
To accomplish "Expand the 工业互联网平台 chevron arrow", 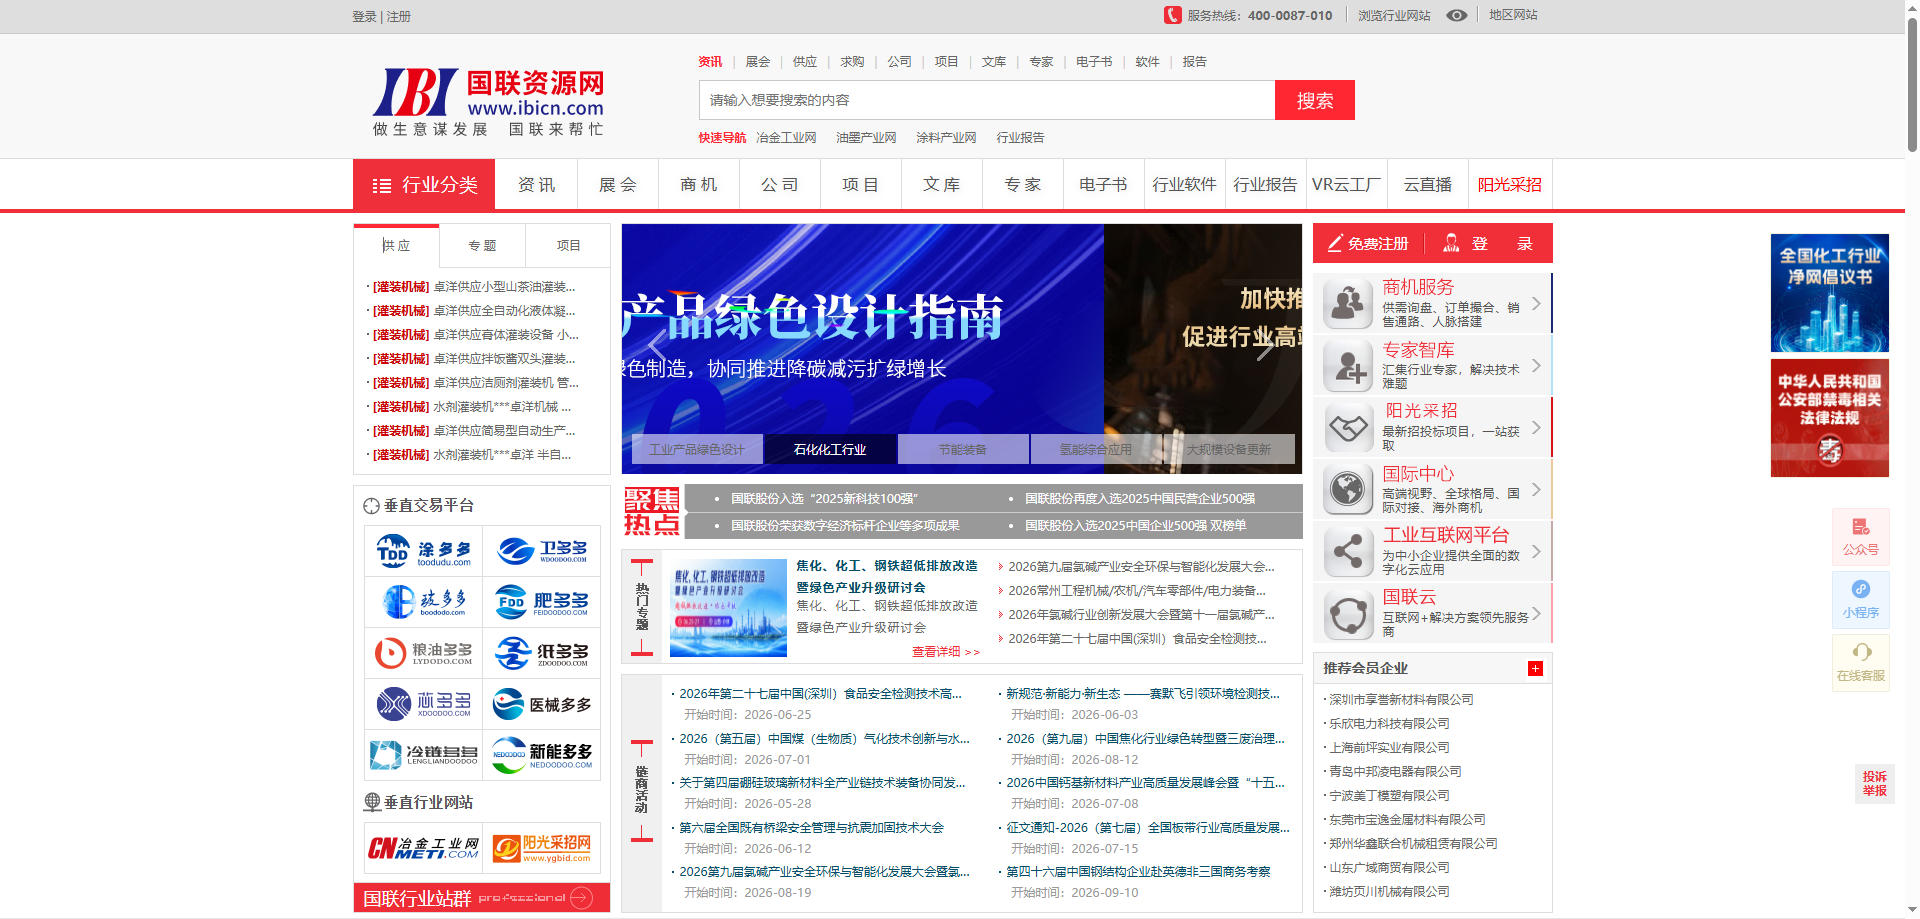I will 1536,551.
